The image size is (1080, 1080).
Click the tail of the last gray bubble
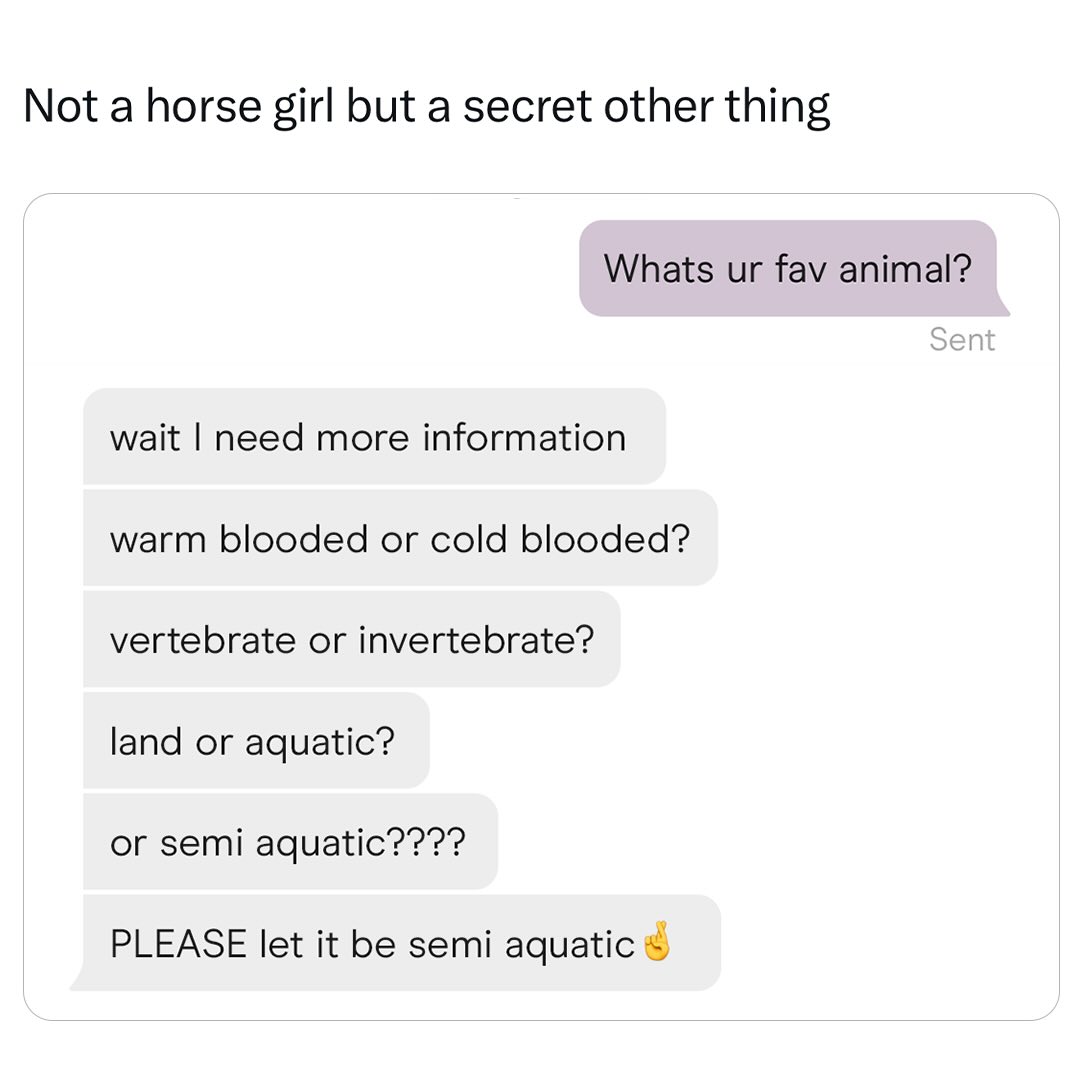78,981
